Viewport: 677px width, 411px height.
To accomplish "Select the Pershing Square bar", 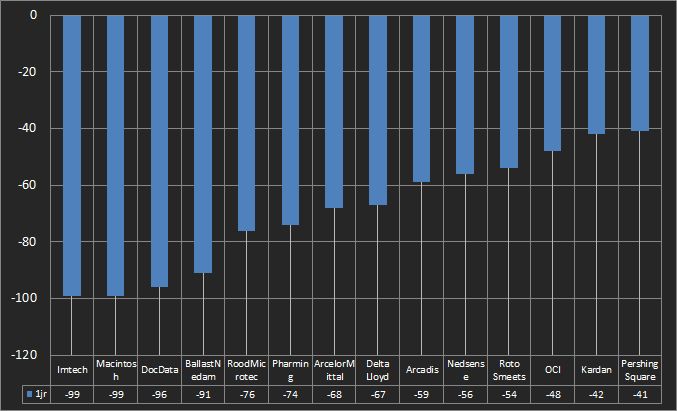I will click(x=640, y=73).
